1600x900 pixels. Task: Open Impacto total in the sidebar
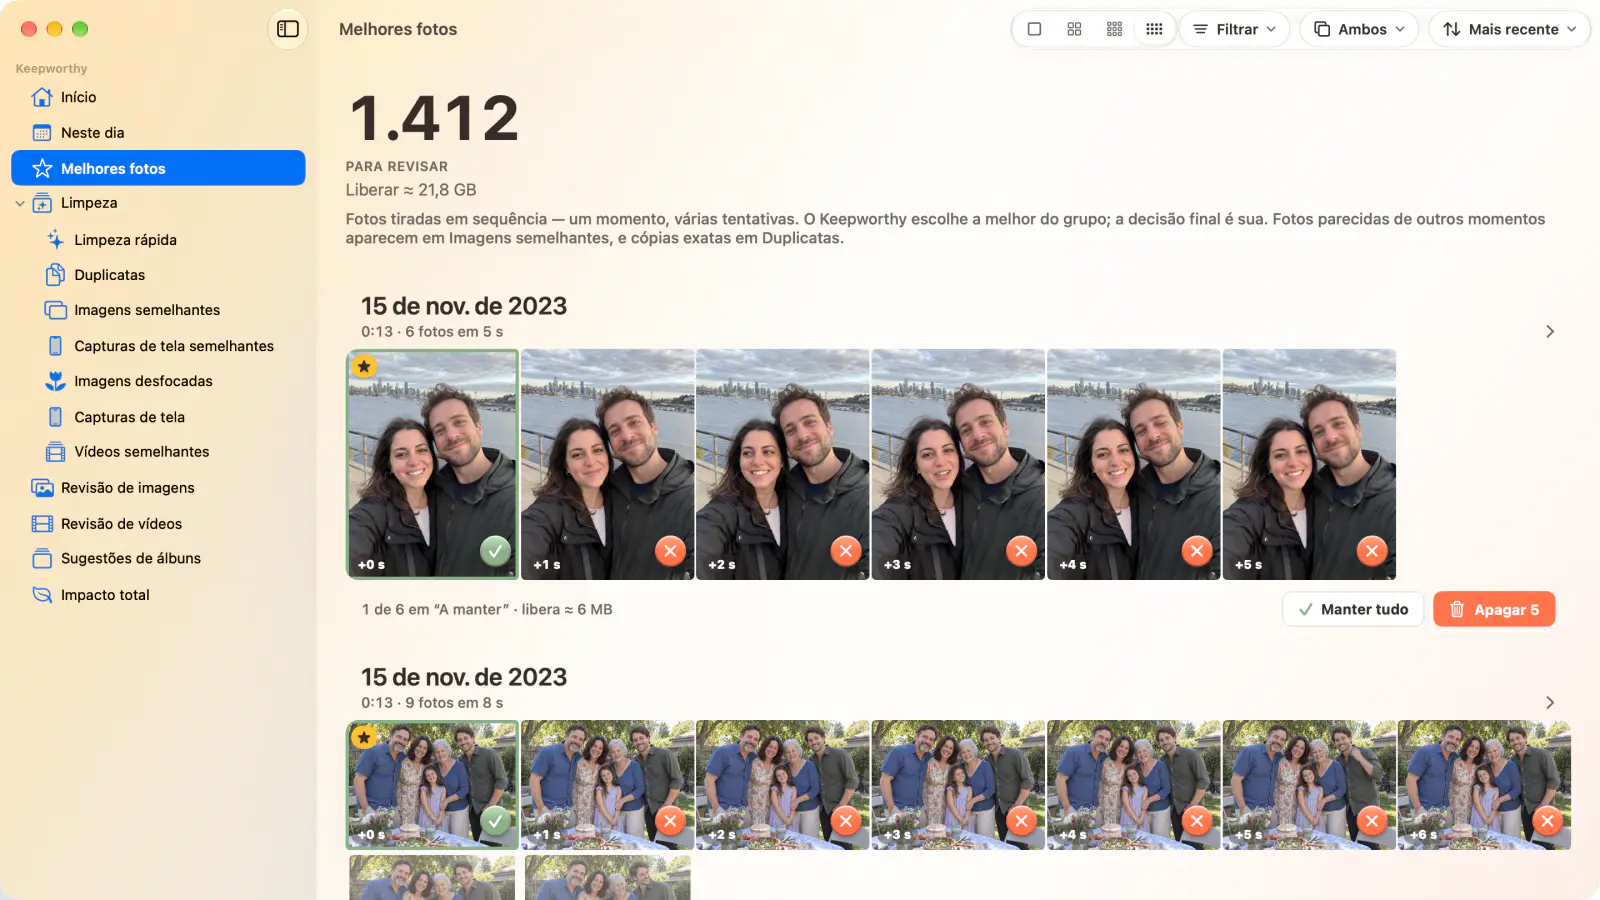click(x=158, y=595)
